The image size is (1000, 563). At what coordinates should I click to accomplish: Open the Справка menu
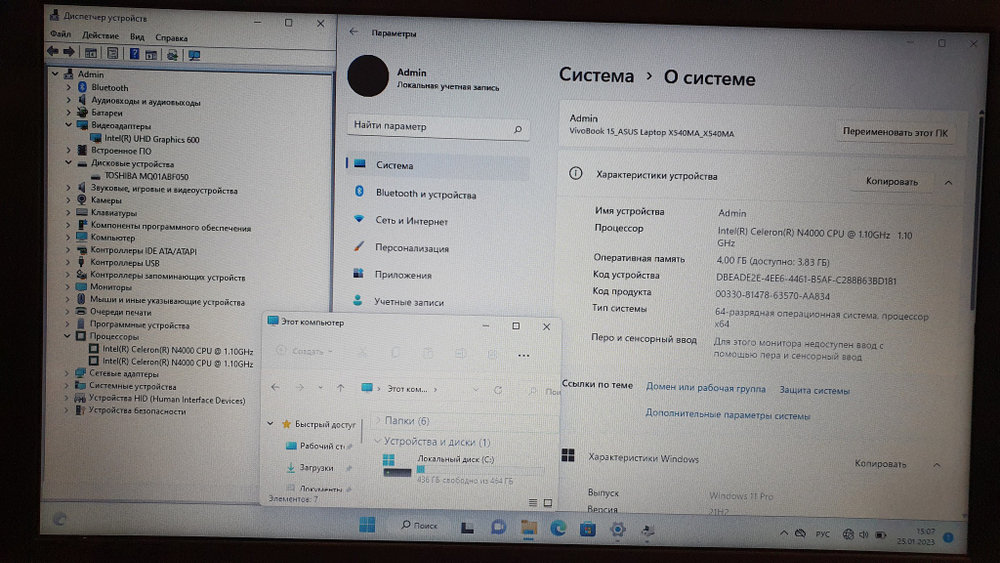pos(172,38)
